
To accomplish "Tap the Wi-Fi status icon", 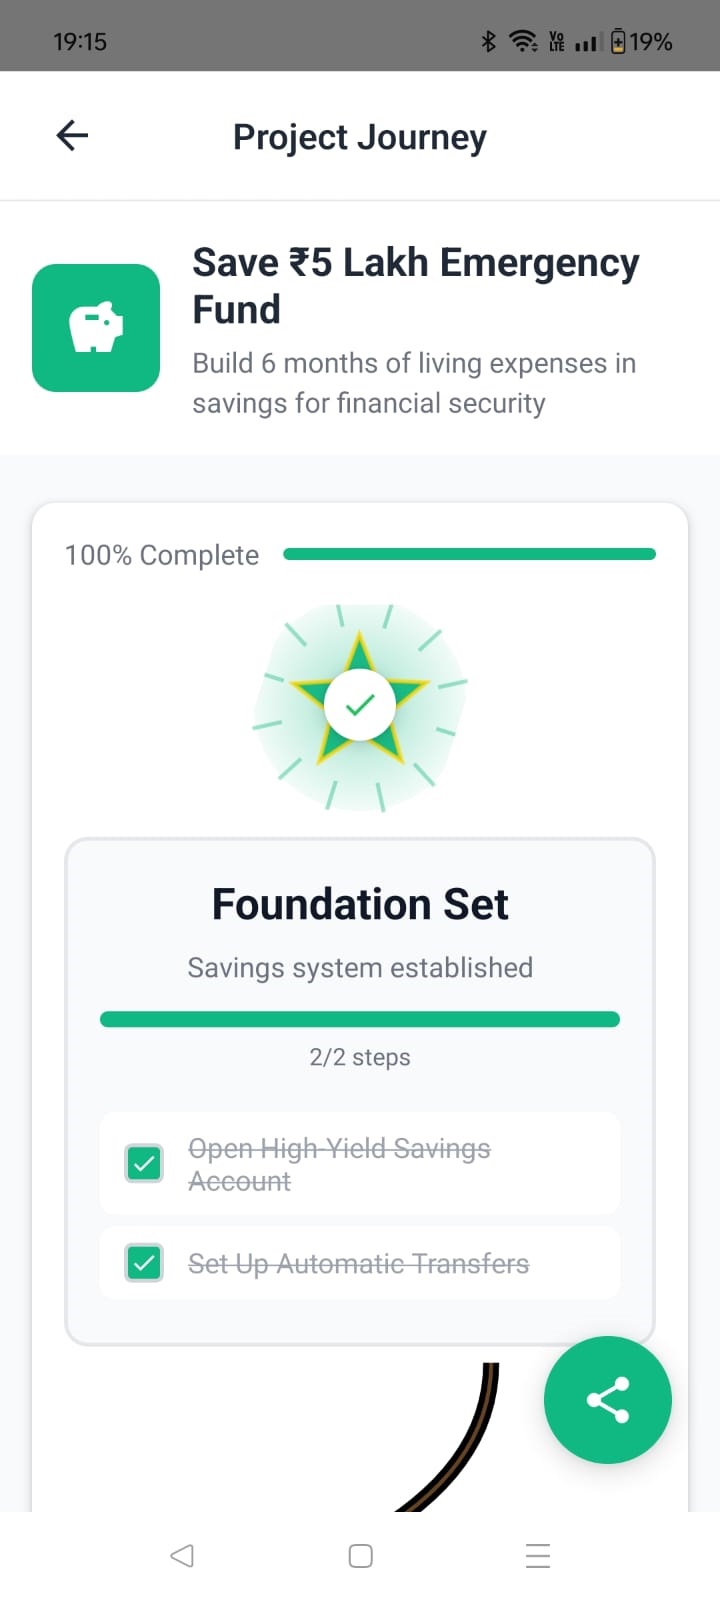I will pyautogui.click(x=523, y=41).
